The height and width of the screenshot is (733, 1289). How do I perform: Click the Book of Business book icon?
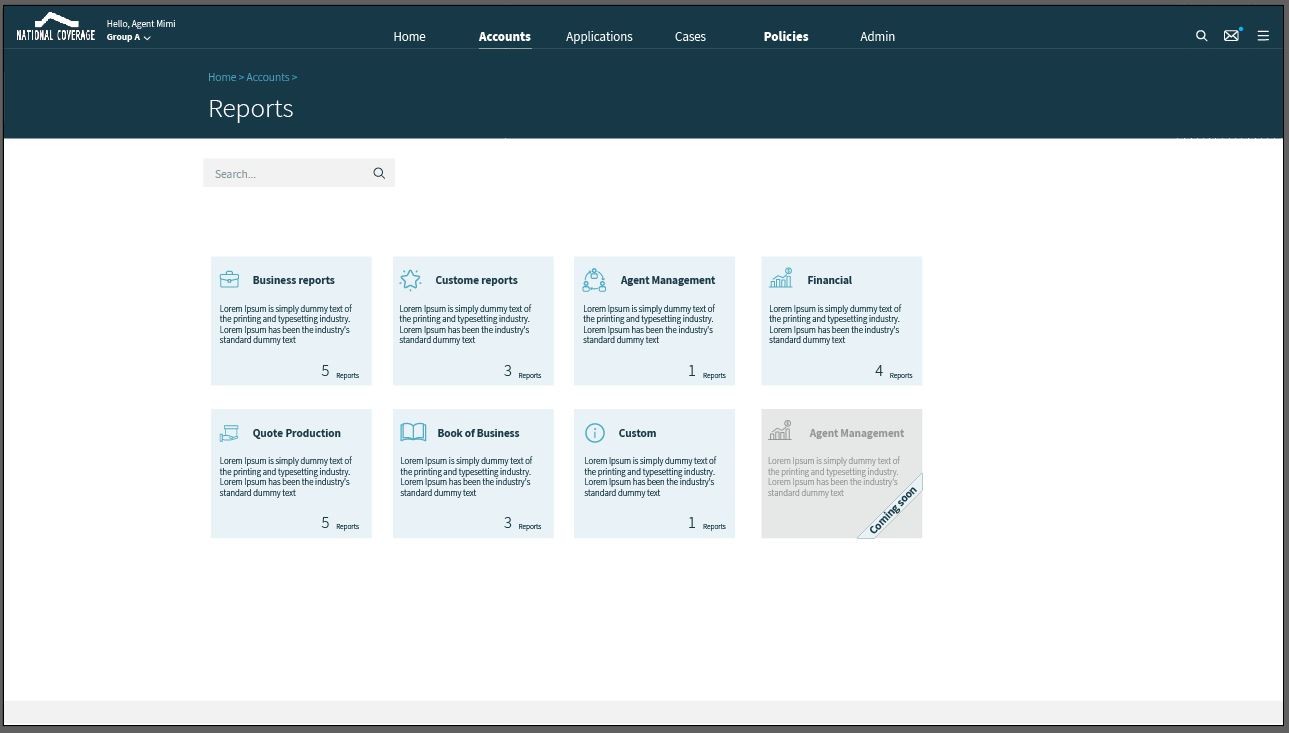click(x=413, y=432)
